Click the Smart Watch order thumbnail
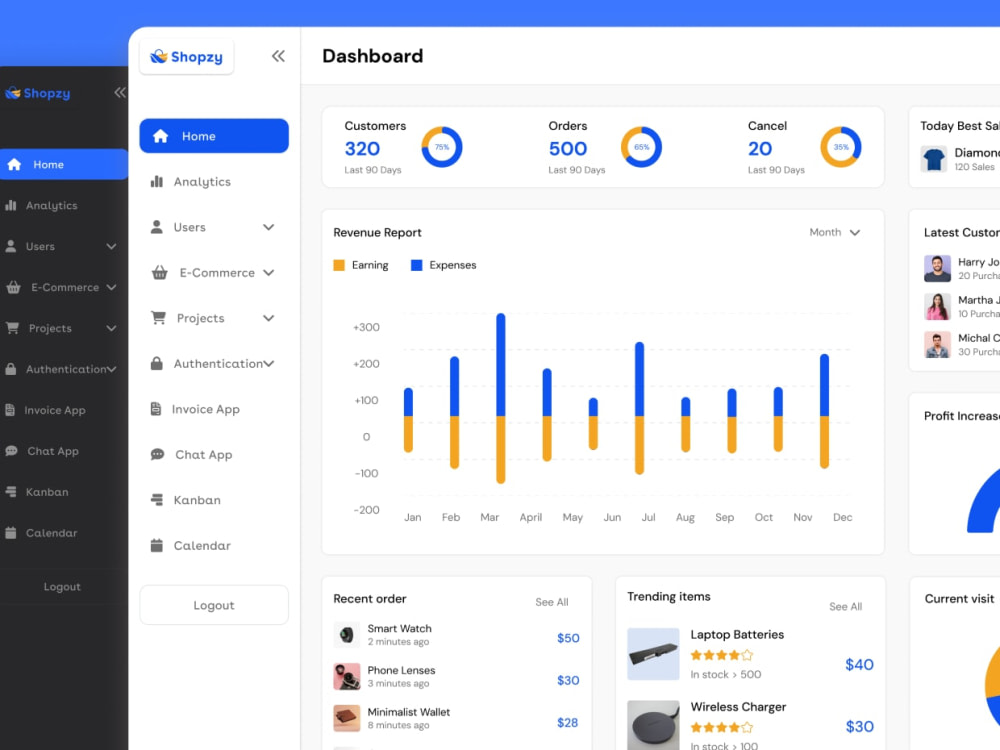Screen dimensions: 1000x750 click(347, 635)
